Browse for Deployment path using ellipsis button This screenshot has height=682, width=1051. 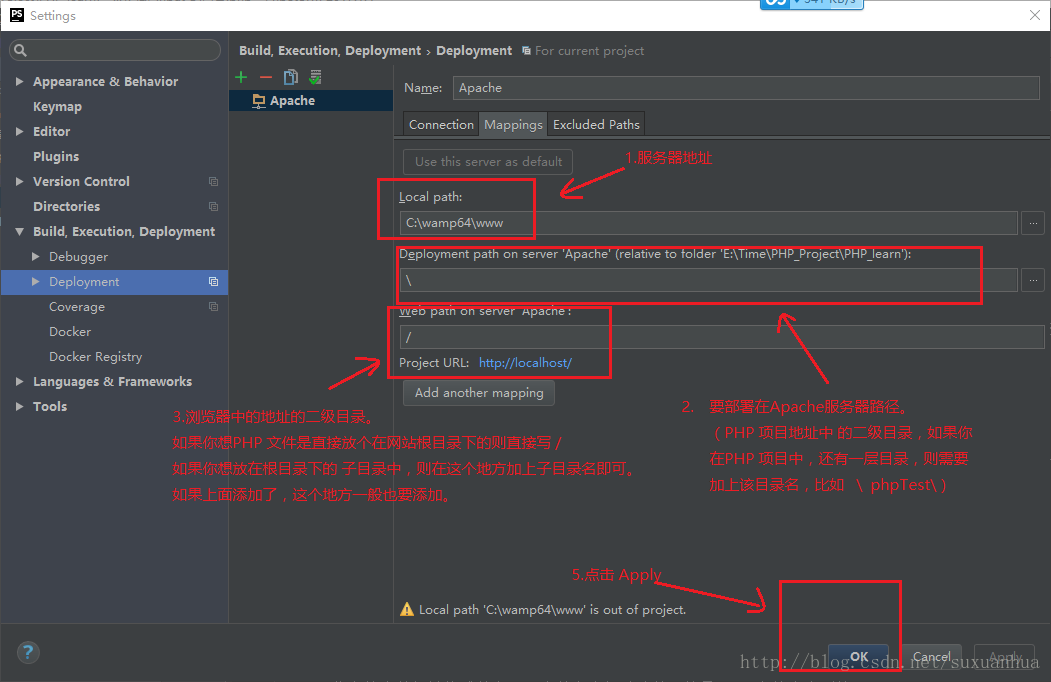1033,280
